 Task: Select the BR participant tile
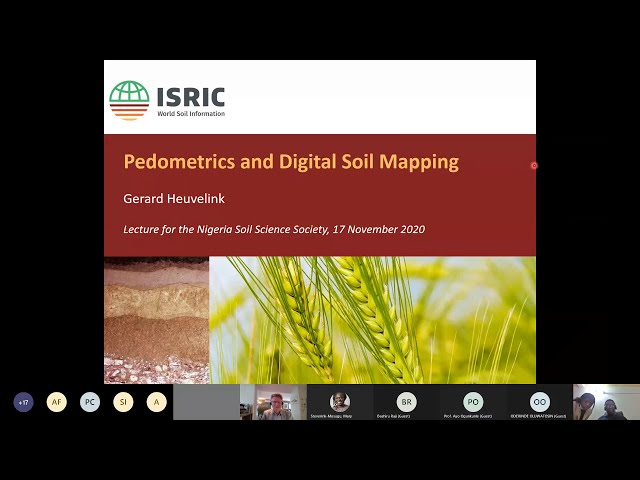coord(406,402)
